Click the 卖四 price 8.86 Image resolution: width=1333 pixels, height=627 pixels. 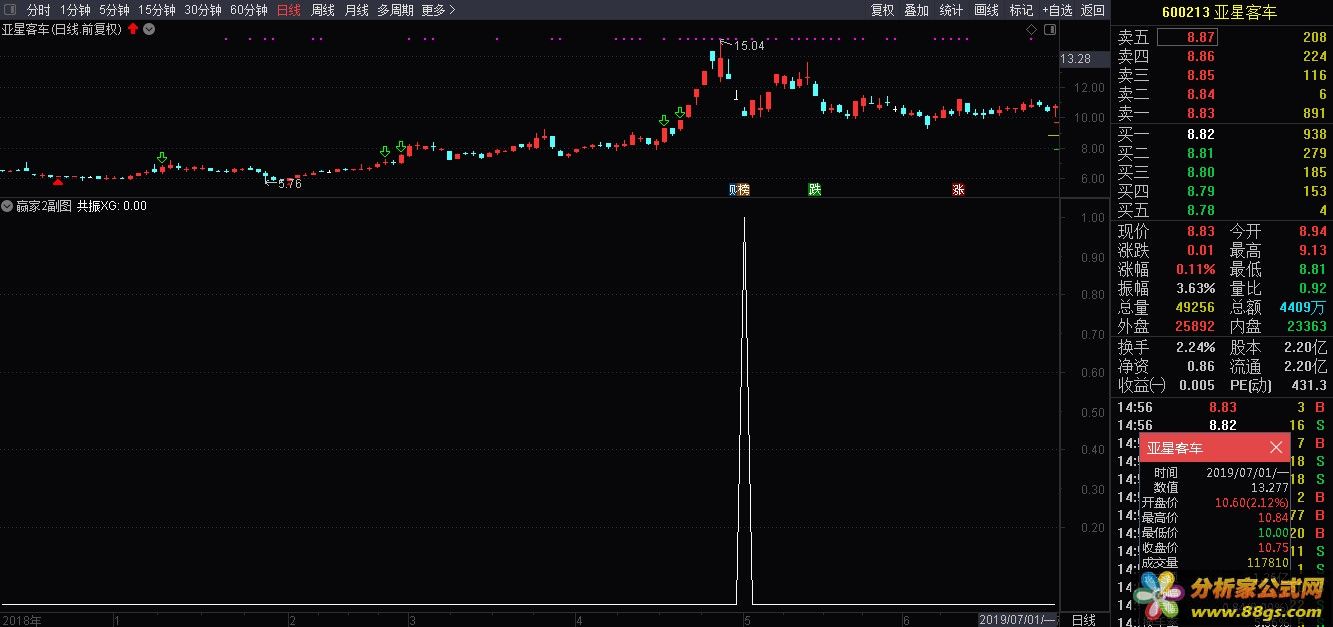[1201, 56]
